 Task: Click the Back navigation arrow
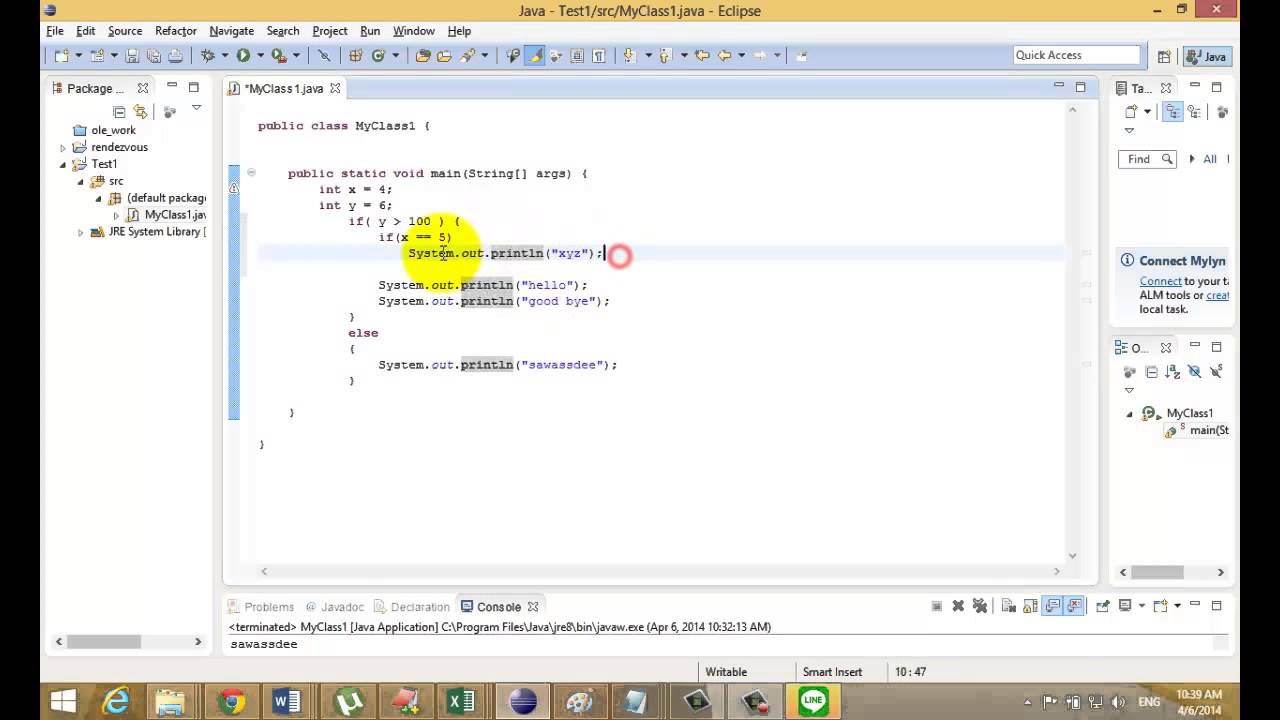pos(724,56)
